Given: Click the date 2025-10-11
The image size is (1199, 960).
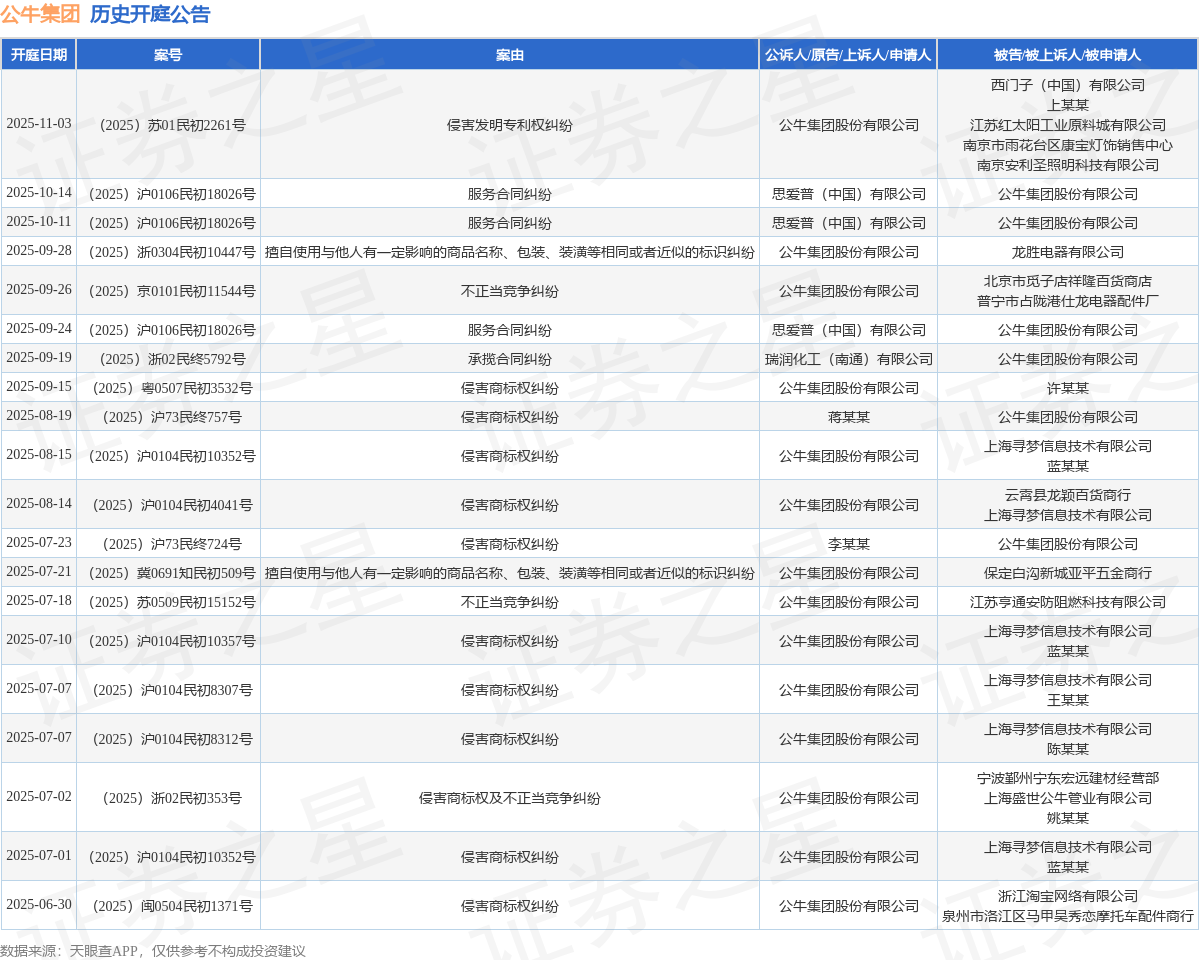Looking at the screenshot, I should click(x=39, y=222).
